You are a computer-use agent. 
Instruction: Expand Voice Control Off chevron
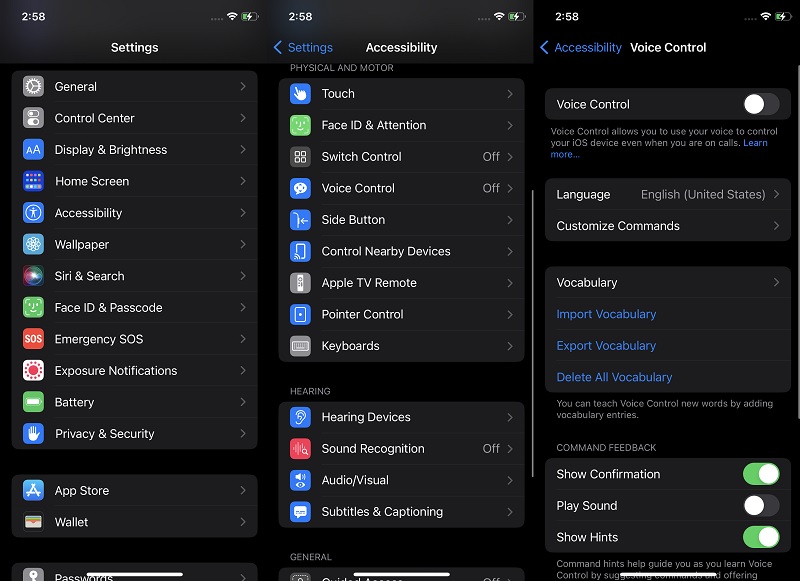[510, 189]
